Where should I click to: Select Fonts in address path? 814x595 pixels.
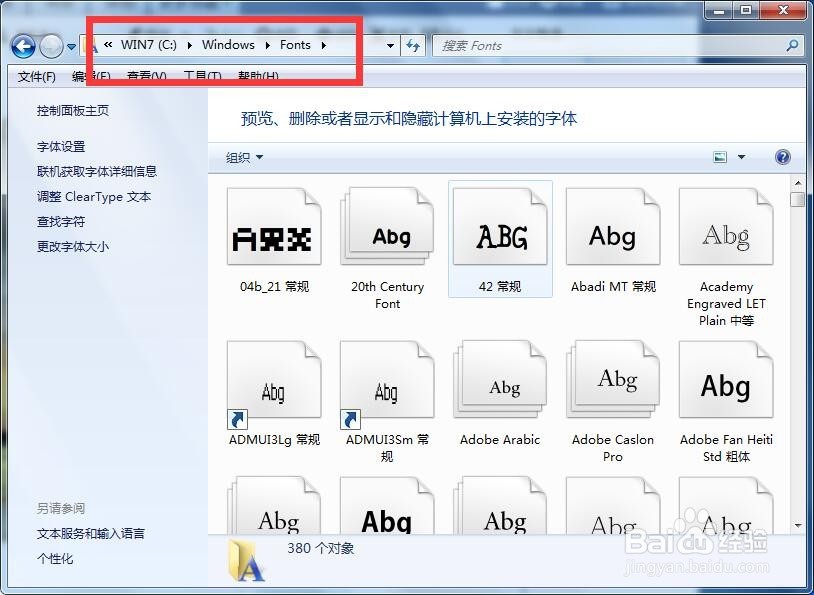pyautogui.click(x=295, y=45)
